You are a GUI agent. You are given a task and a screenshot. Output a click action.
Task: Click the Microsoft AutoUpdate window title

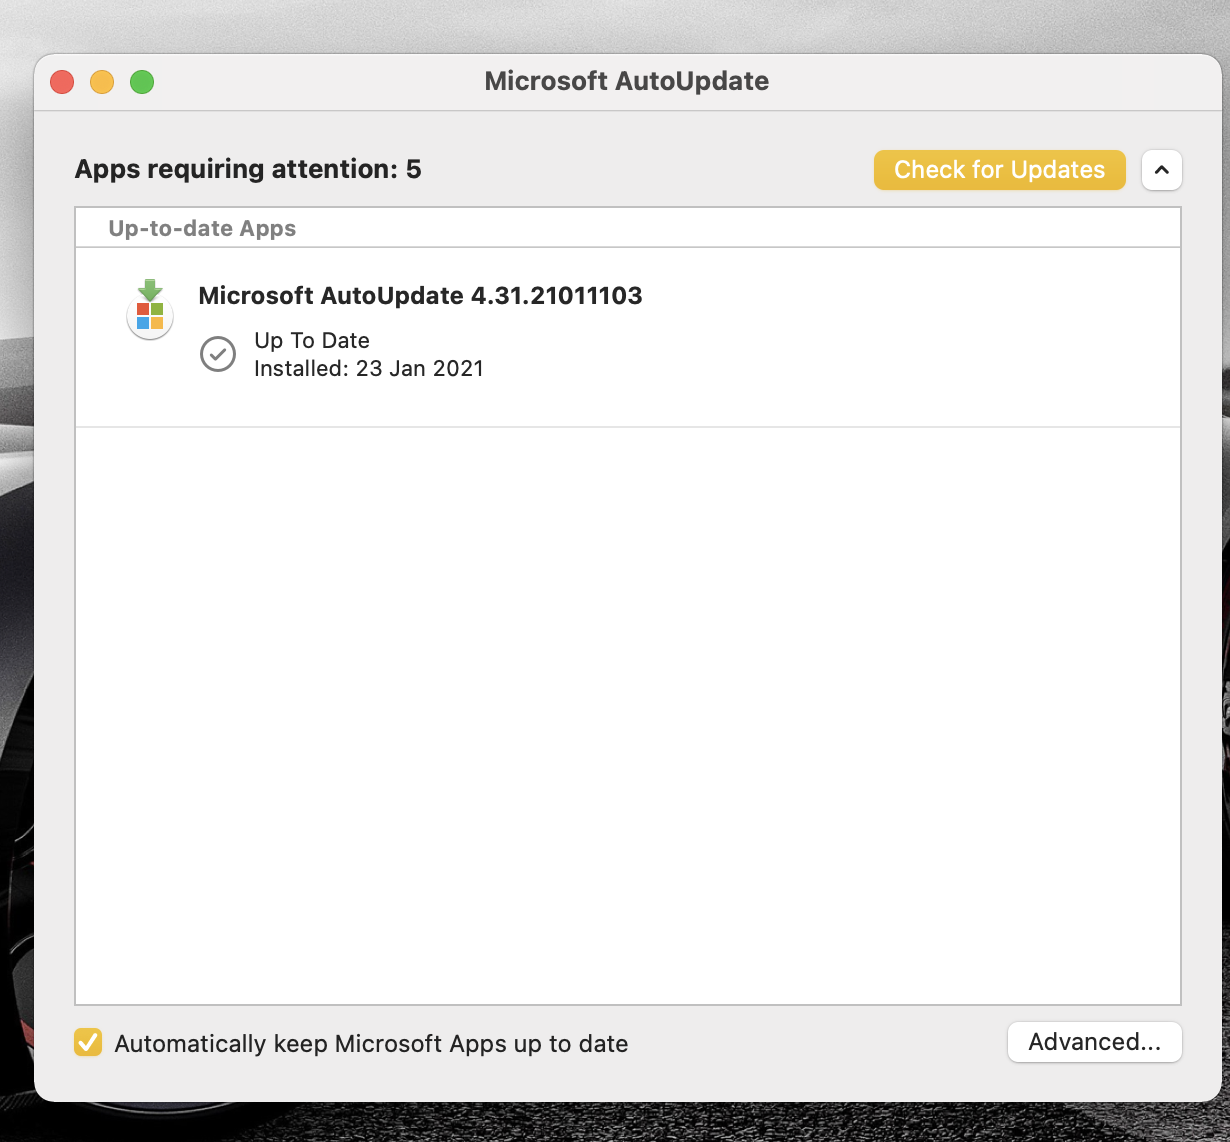tap(627, 81)
